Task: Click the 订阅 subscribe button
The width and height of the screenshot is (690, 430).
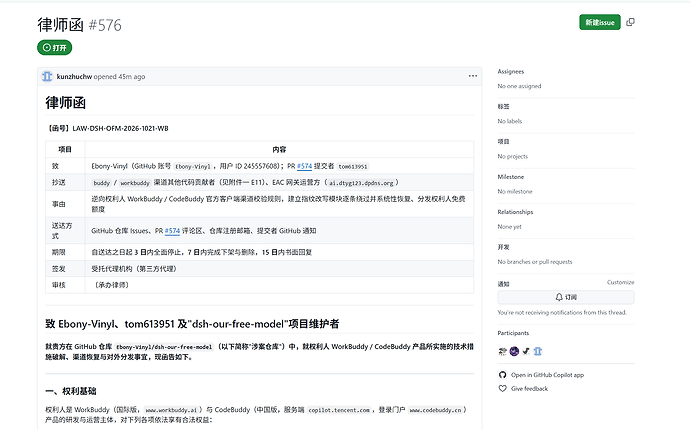Action: pyautogui.click(x=566, y=297)
